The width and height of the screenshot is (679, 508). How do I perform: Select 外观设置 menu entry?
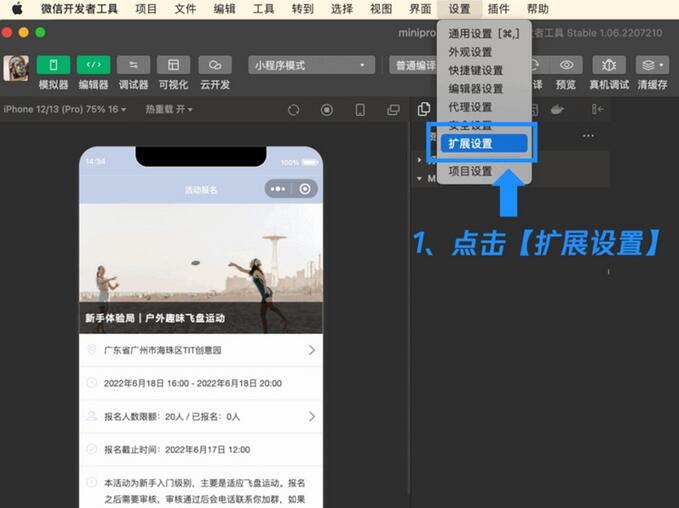[484, 52]
